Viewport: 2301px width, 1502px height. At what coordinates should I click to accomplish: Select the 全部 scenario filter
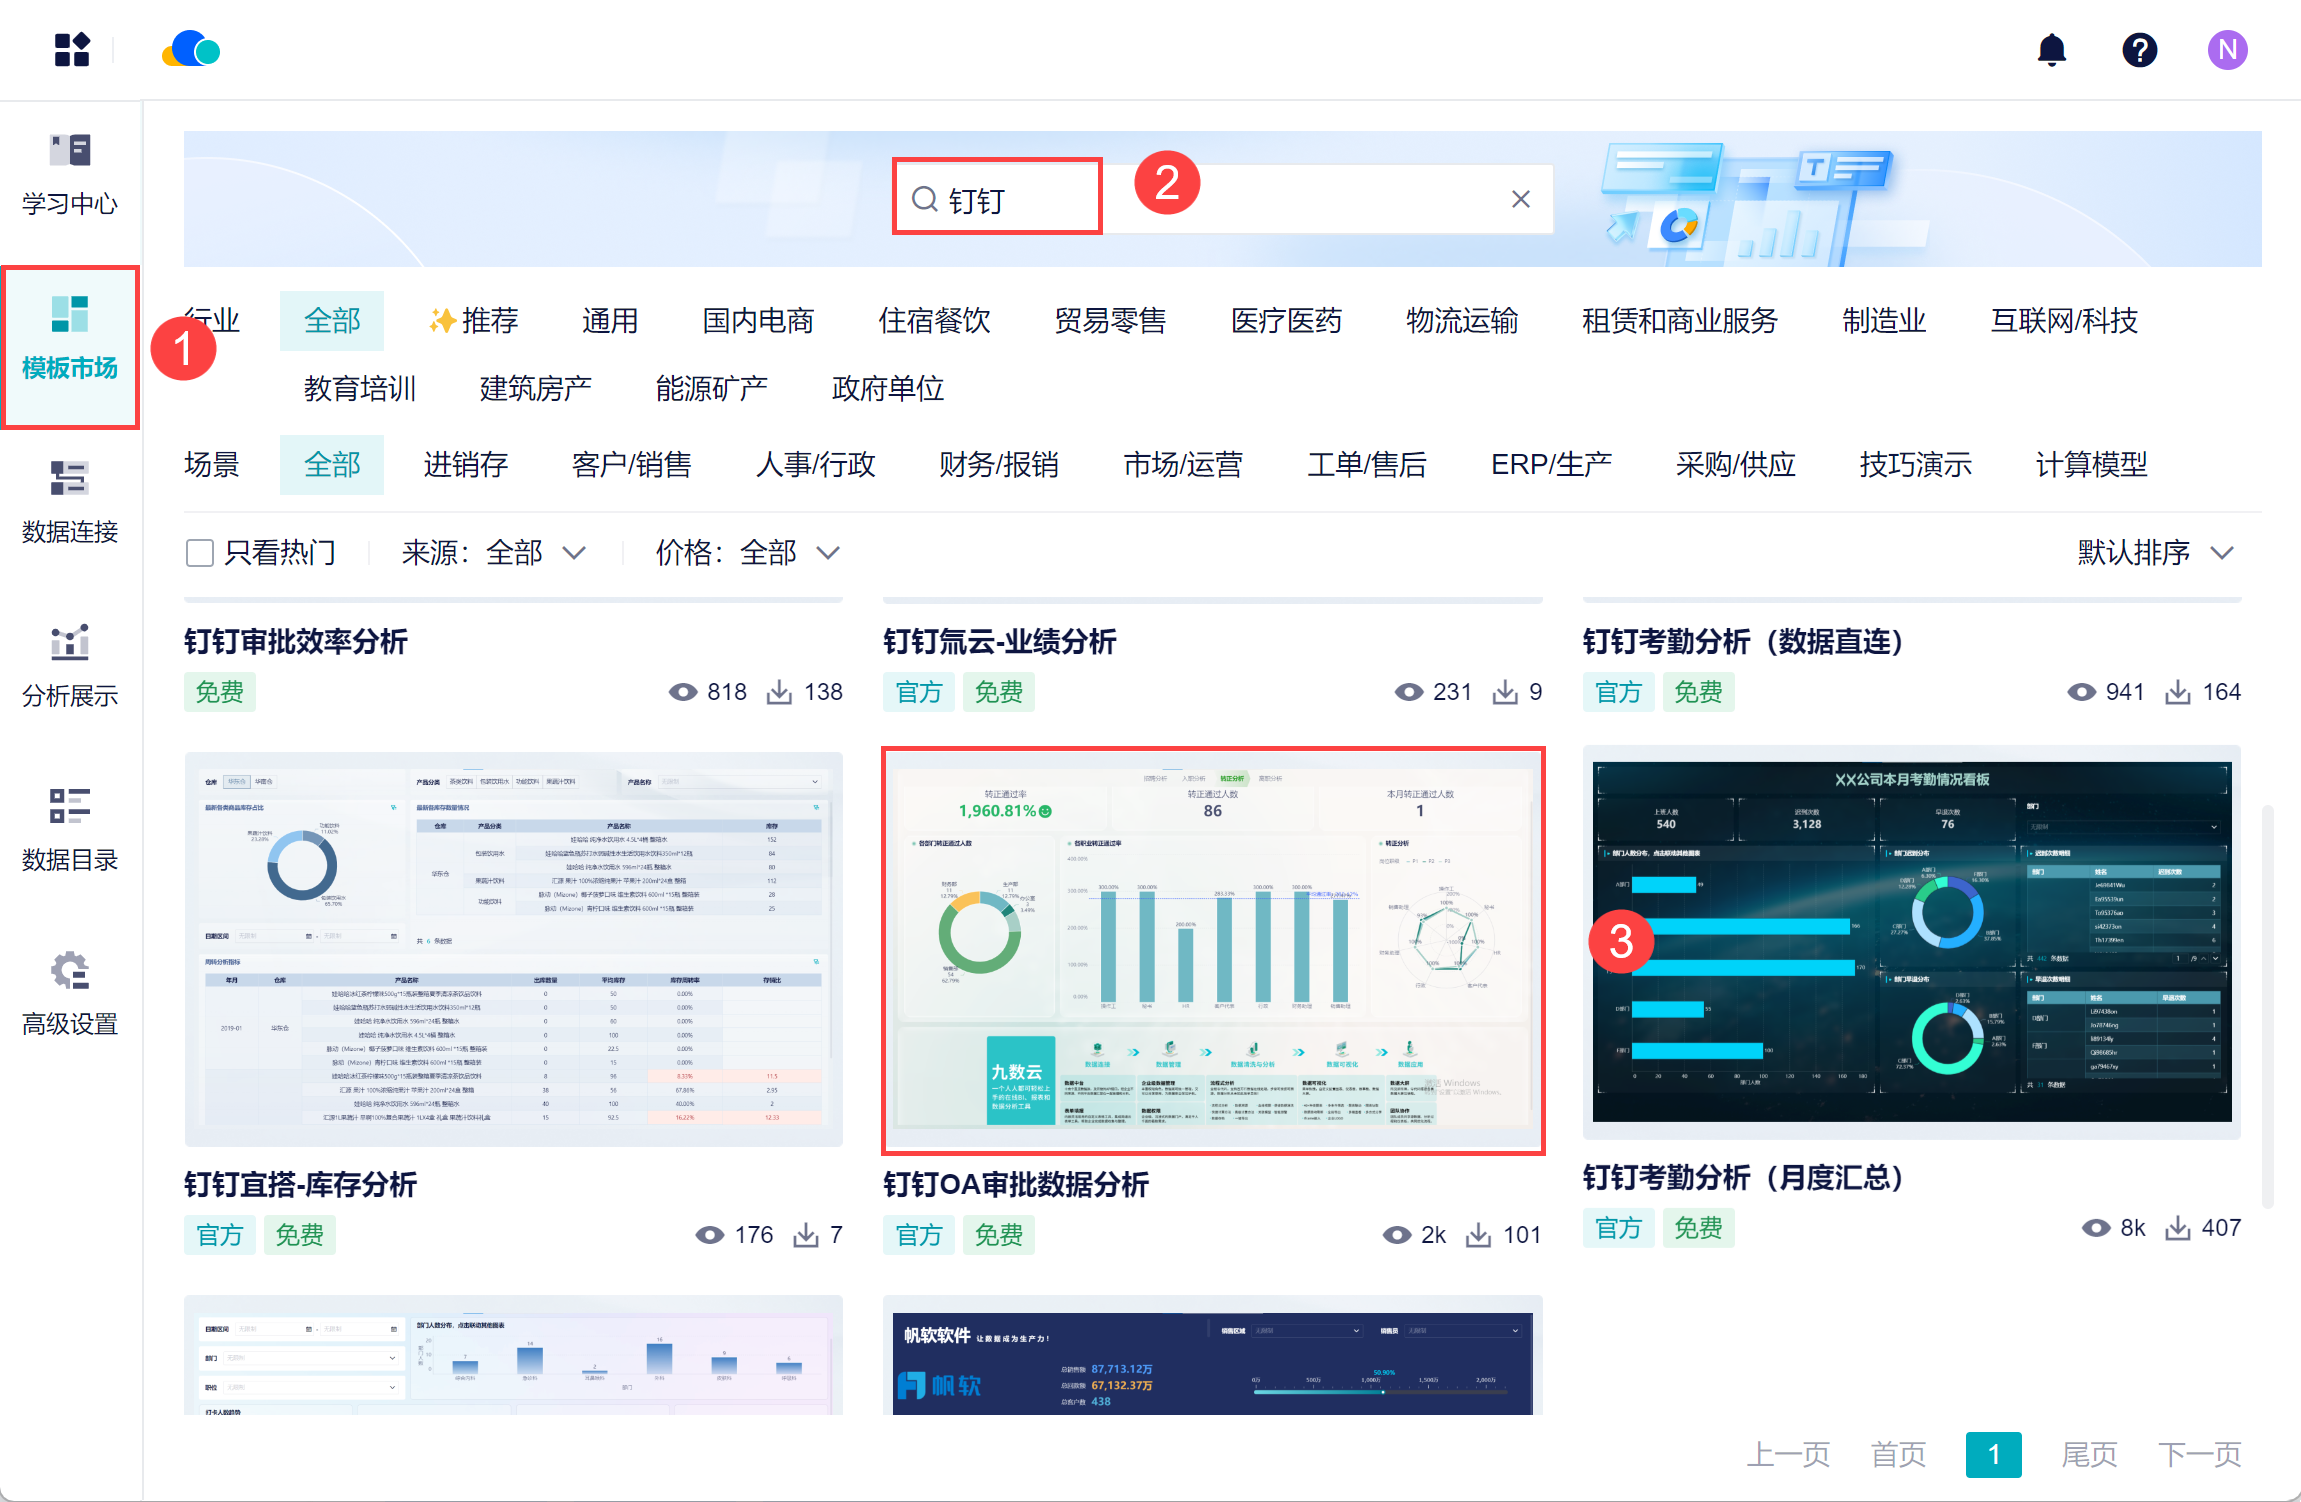point(332,465)
